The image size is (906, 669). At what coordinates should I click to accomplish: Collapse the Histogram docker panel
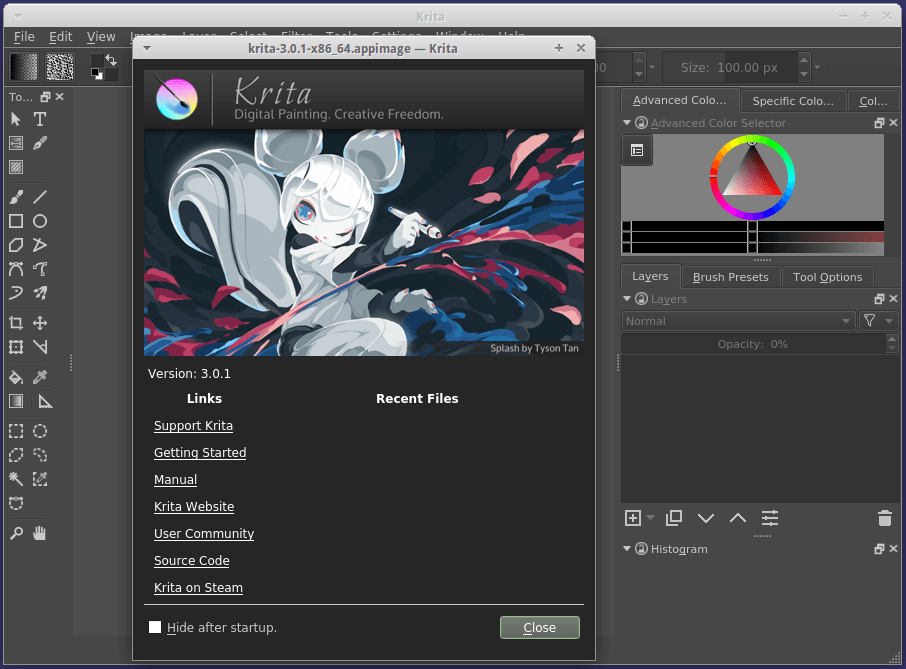point(627,549)
